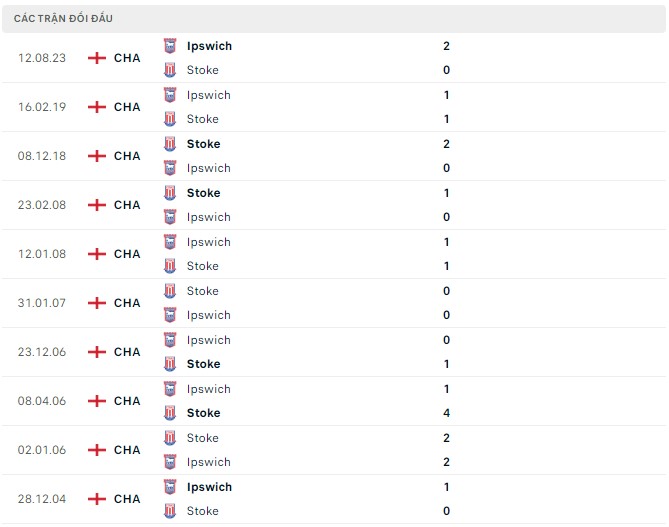Open bold Stoke team name in 08.04.06 match
669x527 pixels.
click(204, 413)
